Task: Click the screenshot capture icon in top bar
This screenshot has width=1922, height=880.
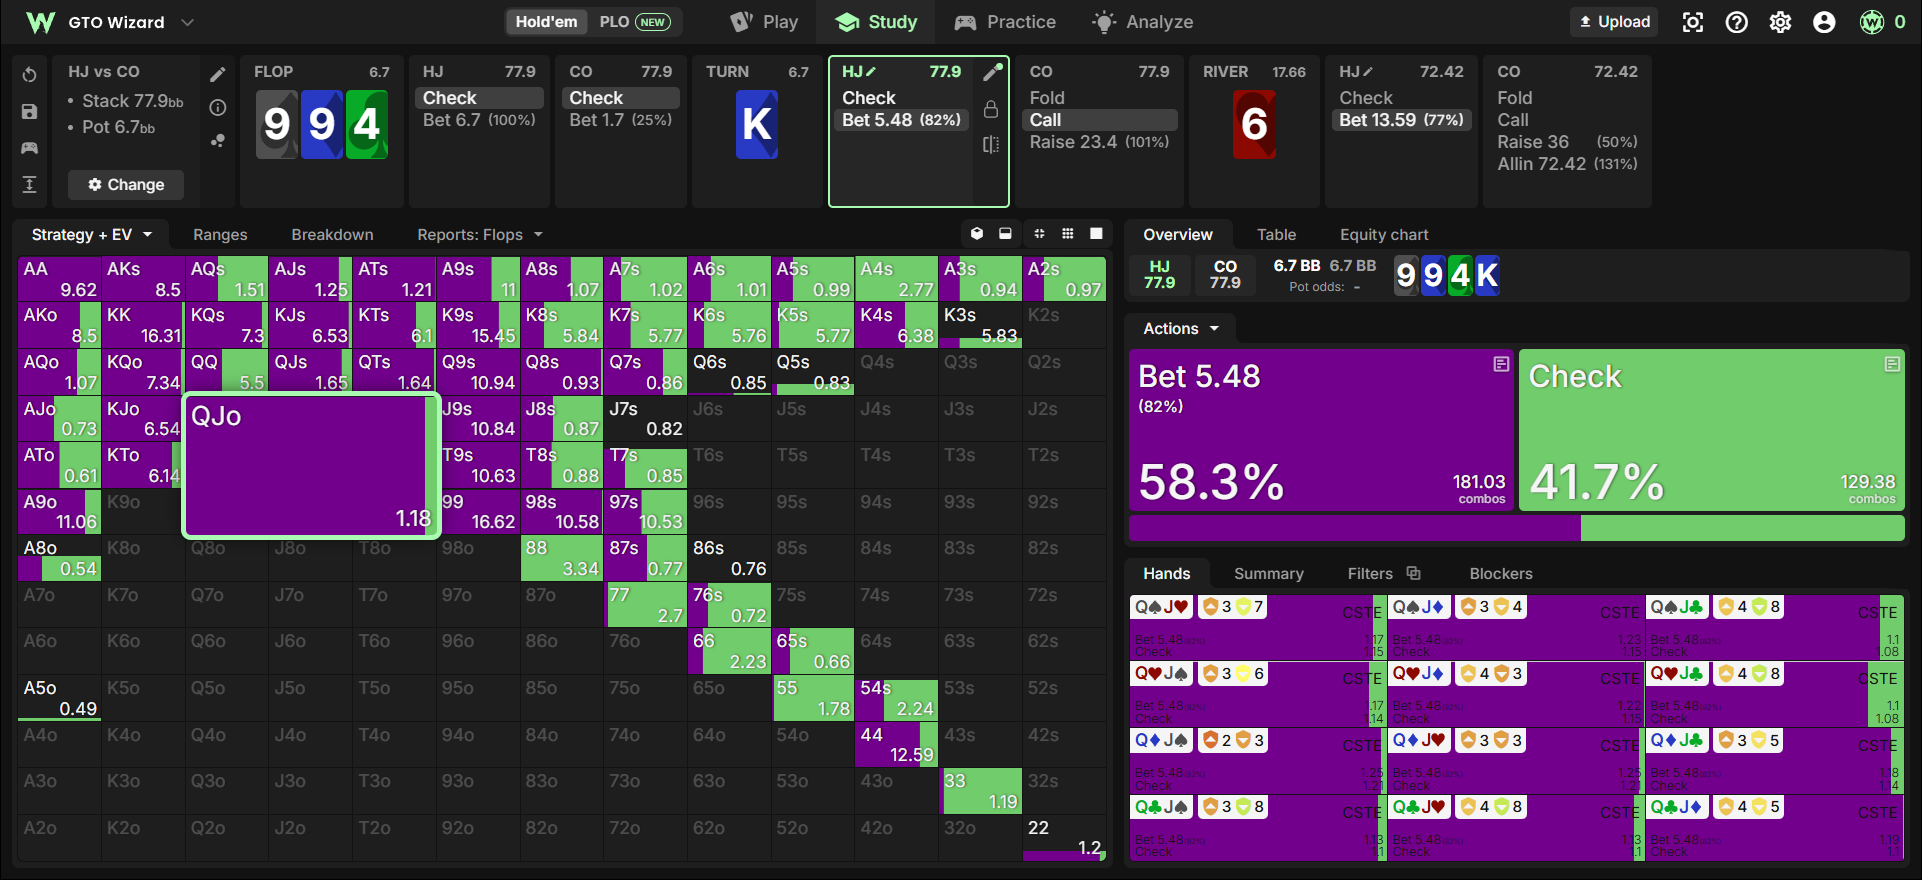Action: (1692, 22)
